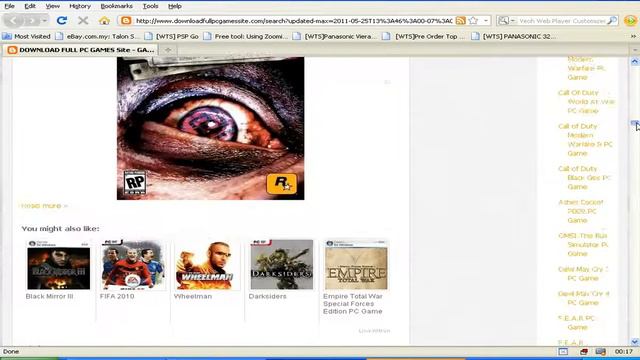Reload the page with the blue refresh icon
Viewport: 640px width, 360px height.
(62, 20)
